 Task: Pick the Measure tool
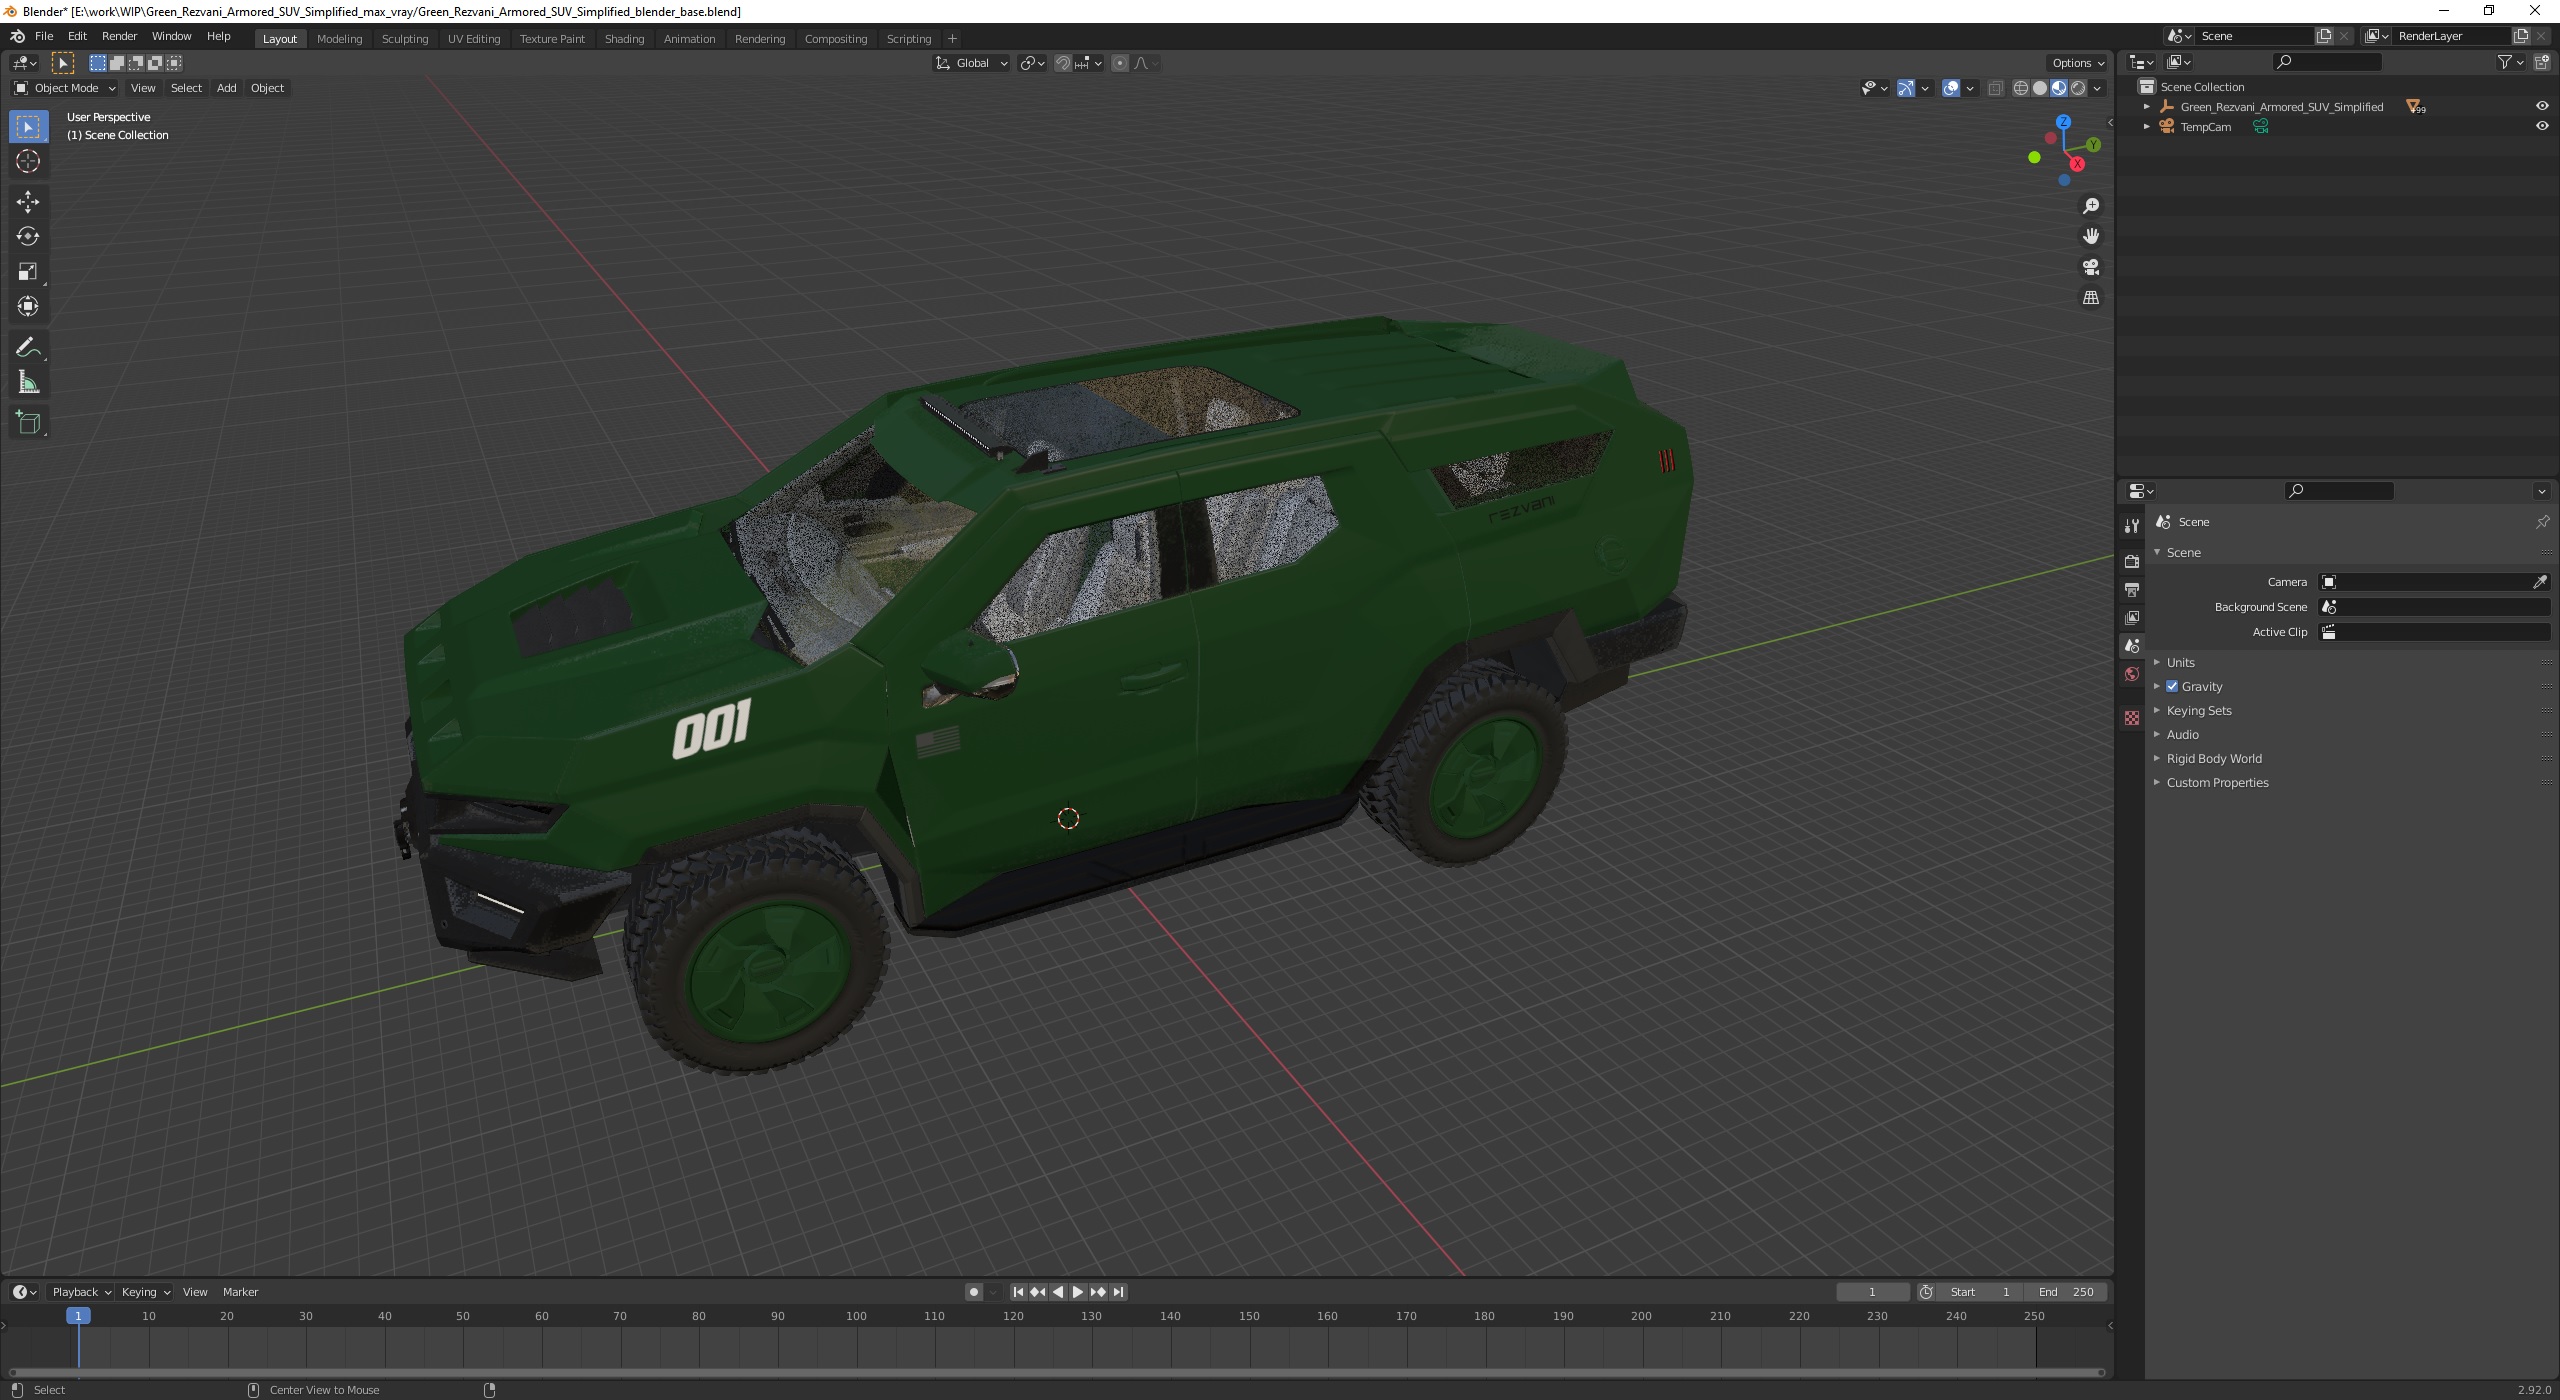28,383
